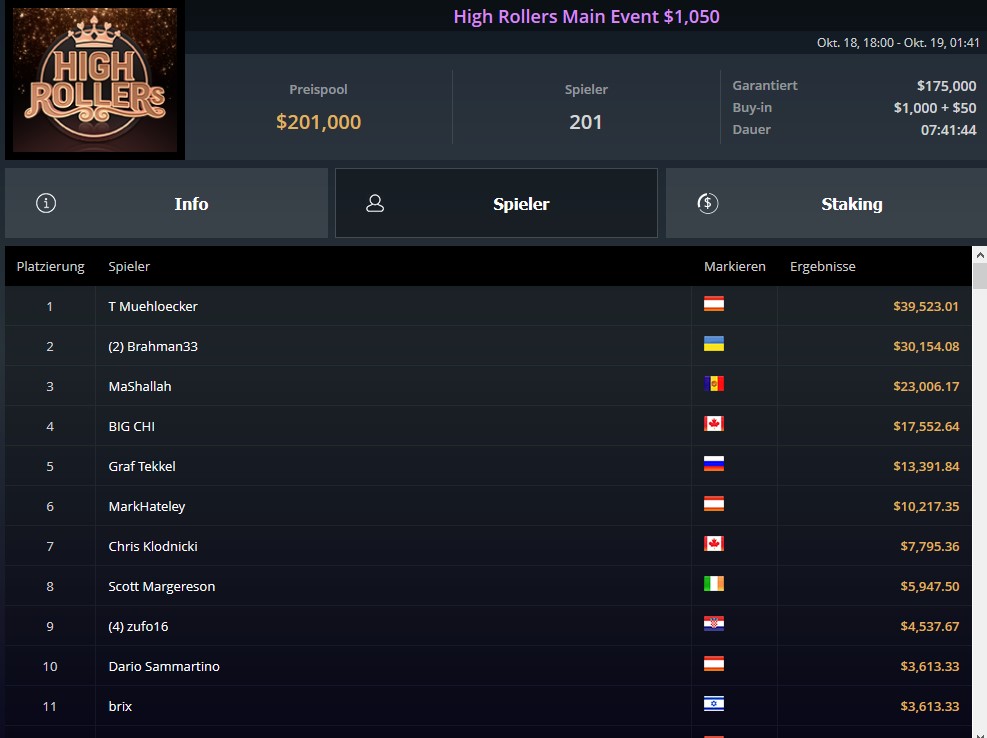The image size is (987, 738).
Task: Click the player silhouette icon
Action: click(x=375, y=203)
